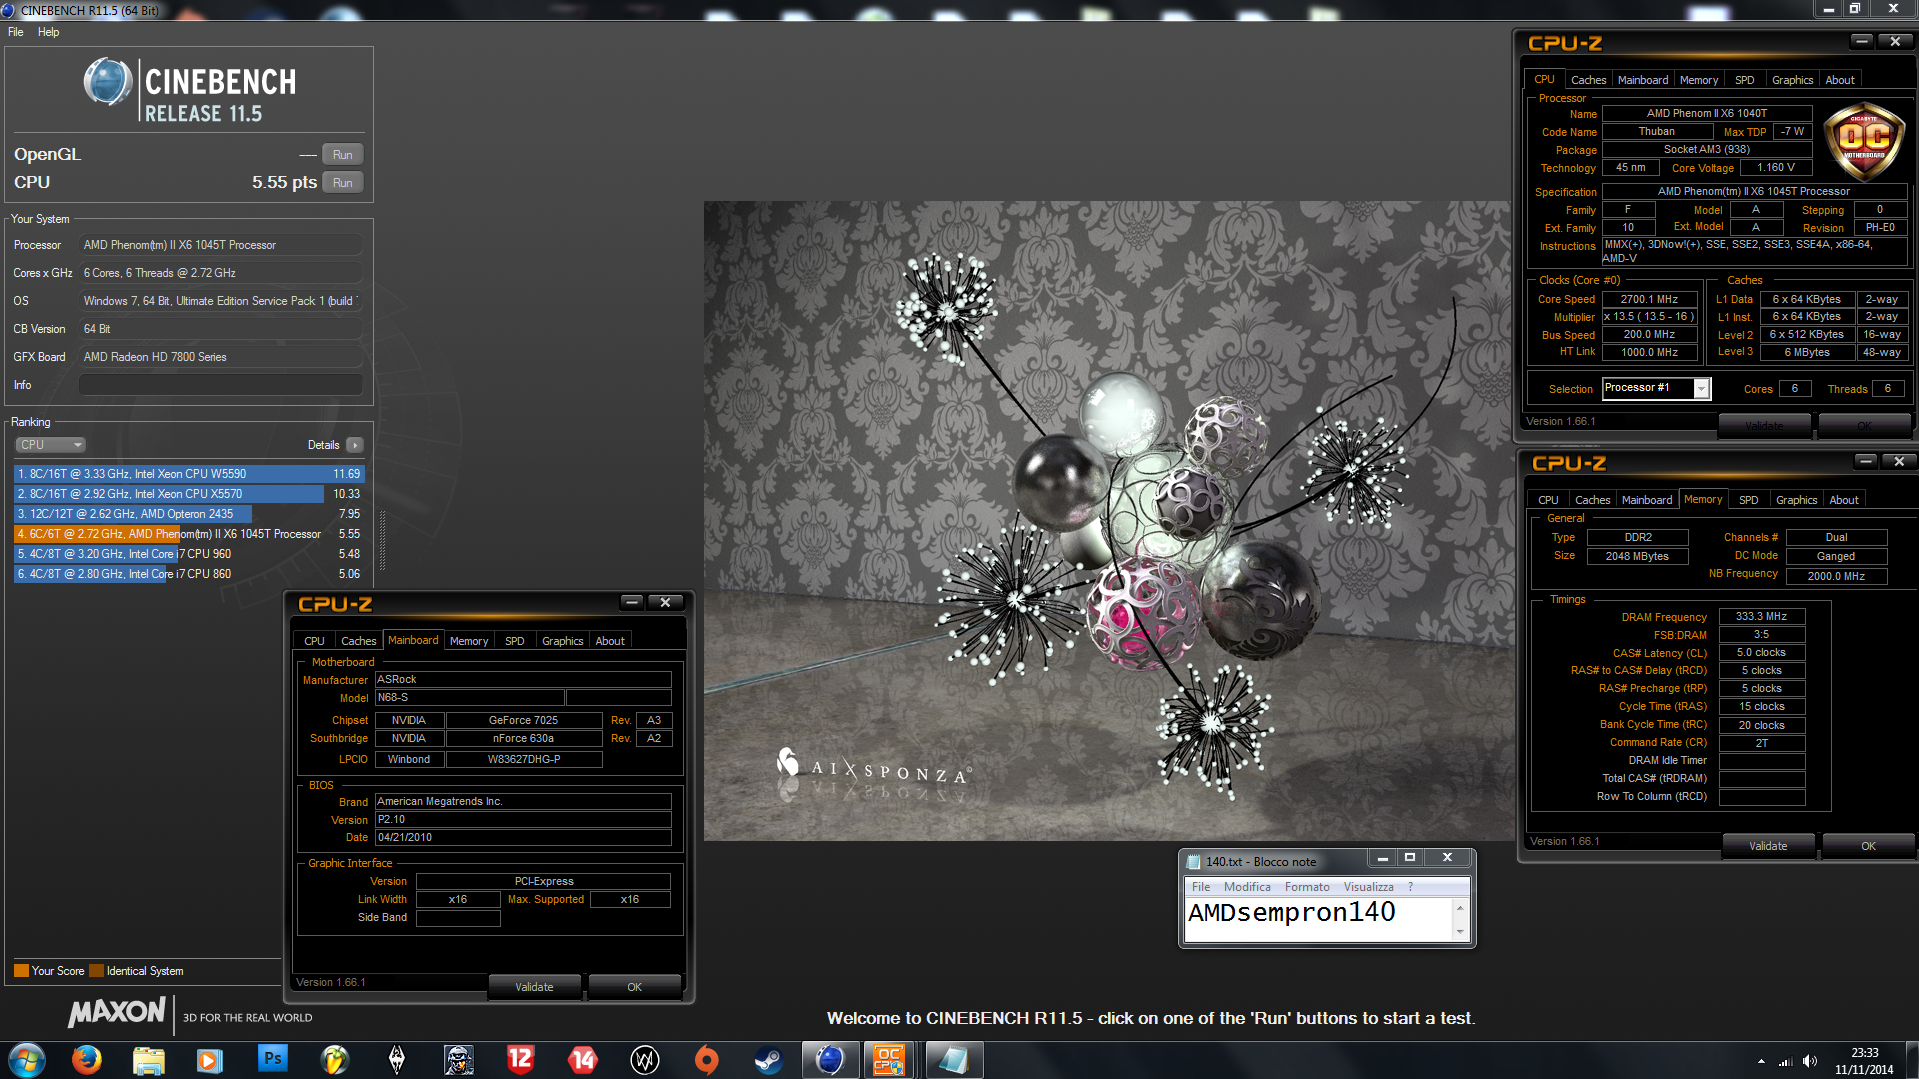
Task: Click OK in the Memory CPU-Z window
Action: [1868, 846]
